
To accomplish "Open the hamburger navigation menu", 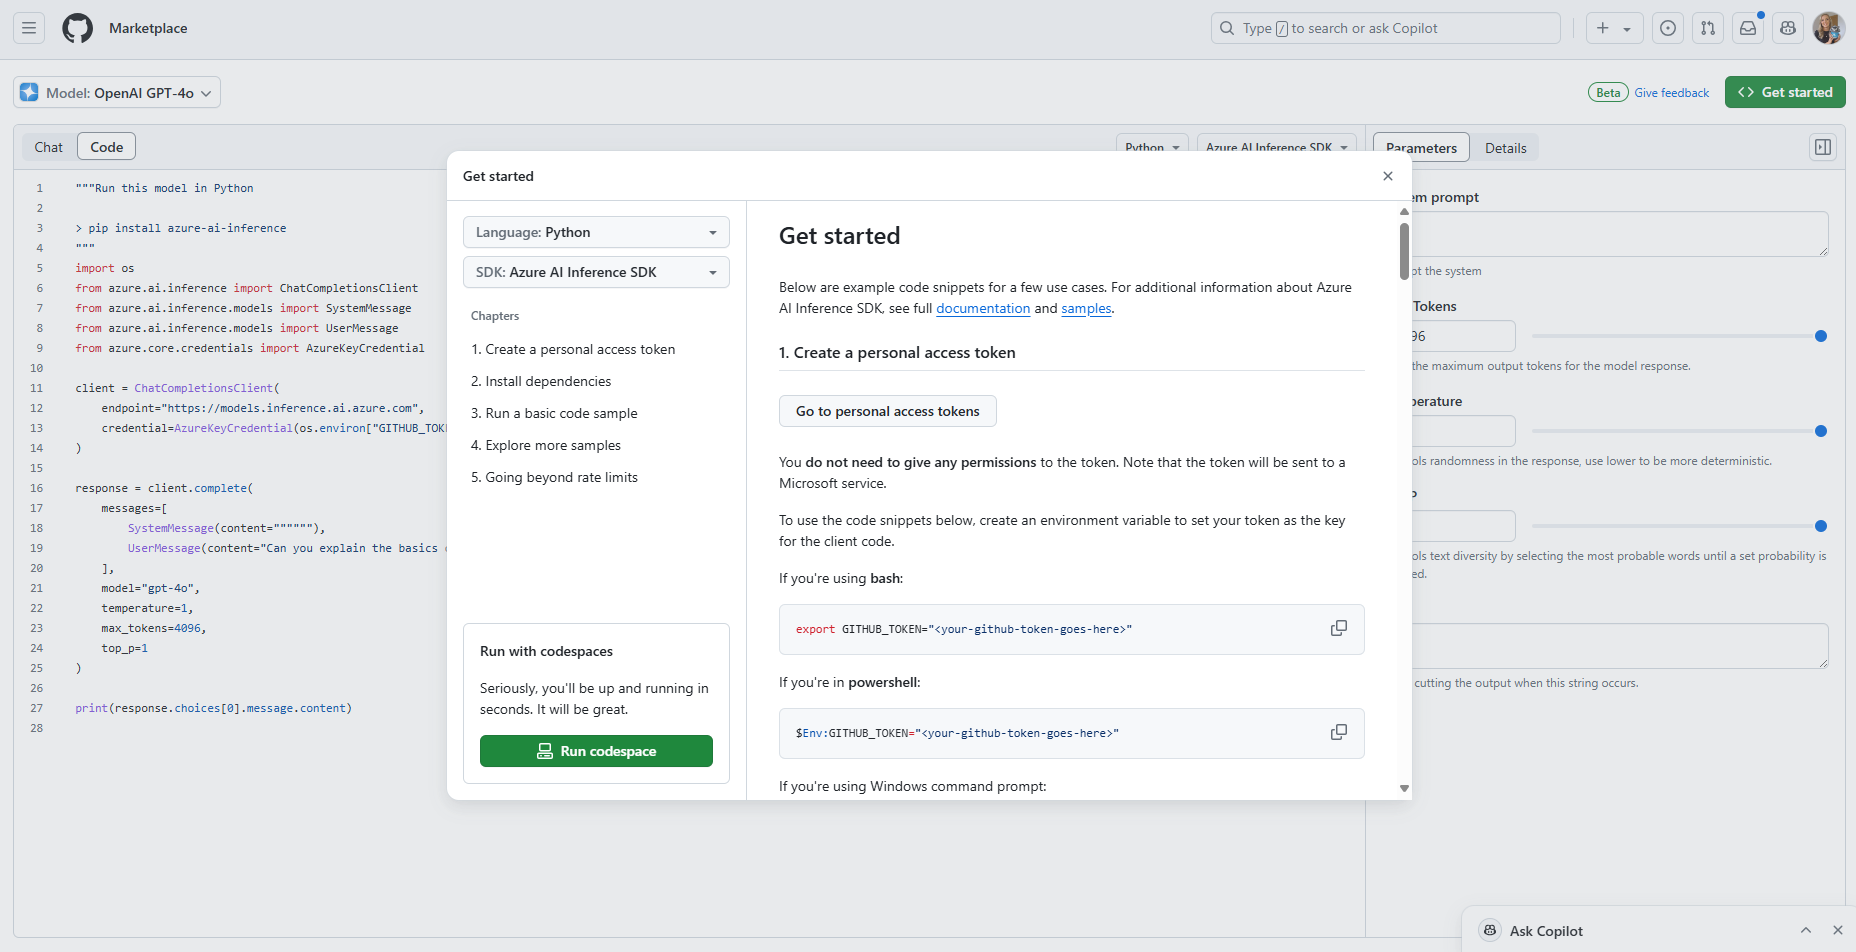I will pyautogui.click(x=29, y=28).
